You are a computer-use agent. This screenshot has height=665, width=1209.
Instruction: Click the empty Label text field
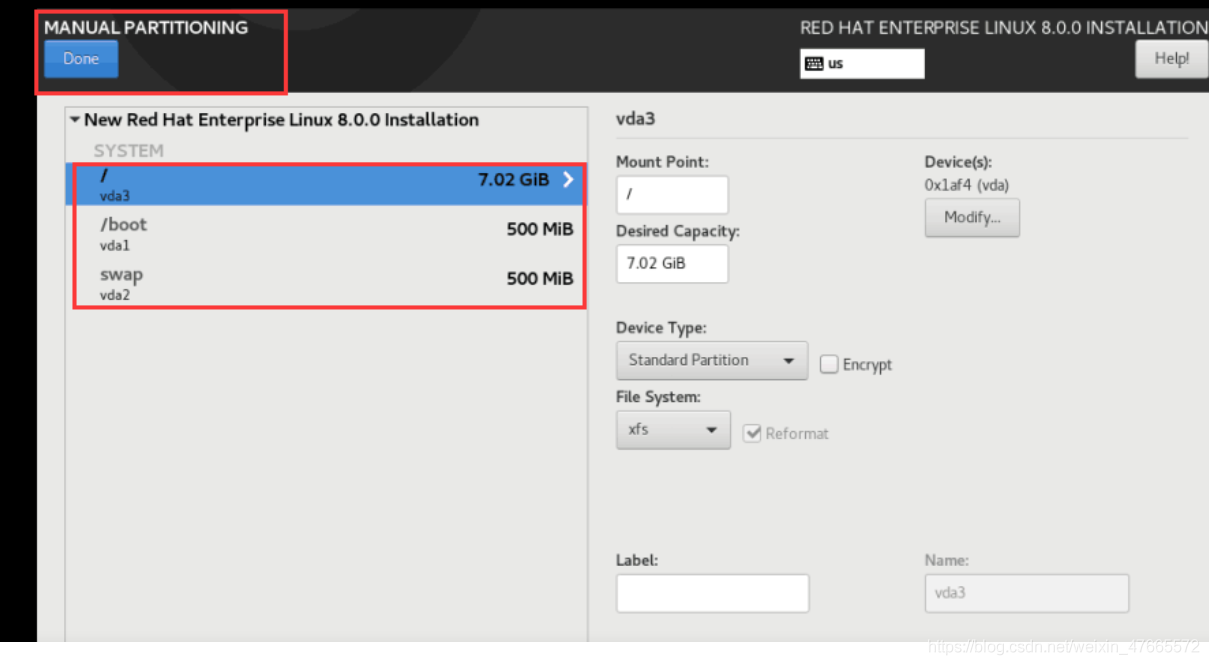[712, 593]
